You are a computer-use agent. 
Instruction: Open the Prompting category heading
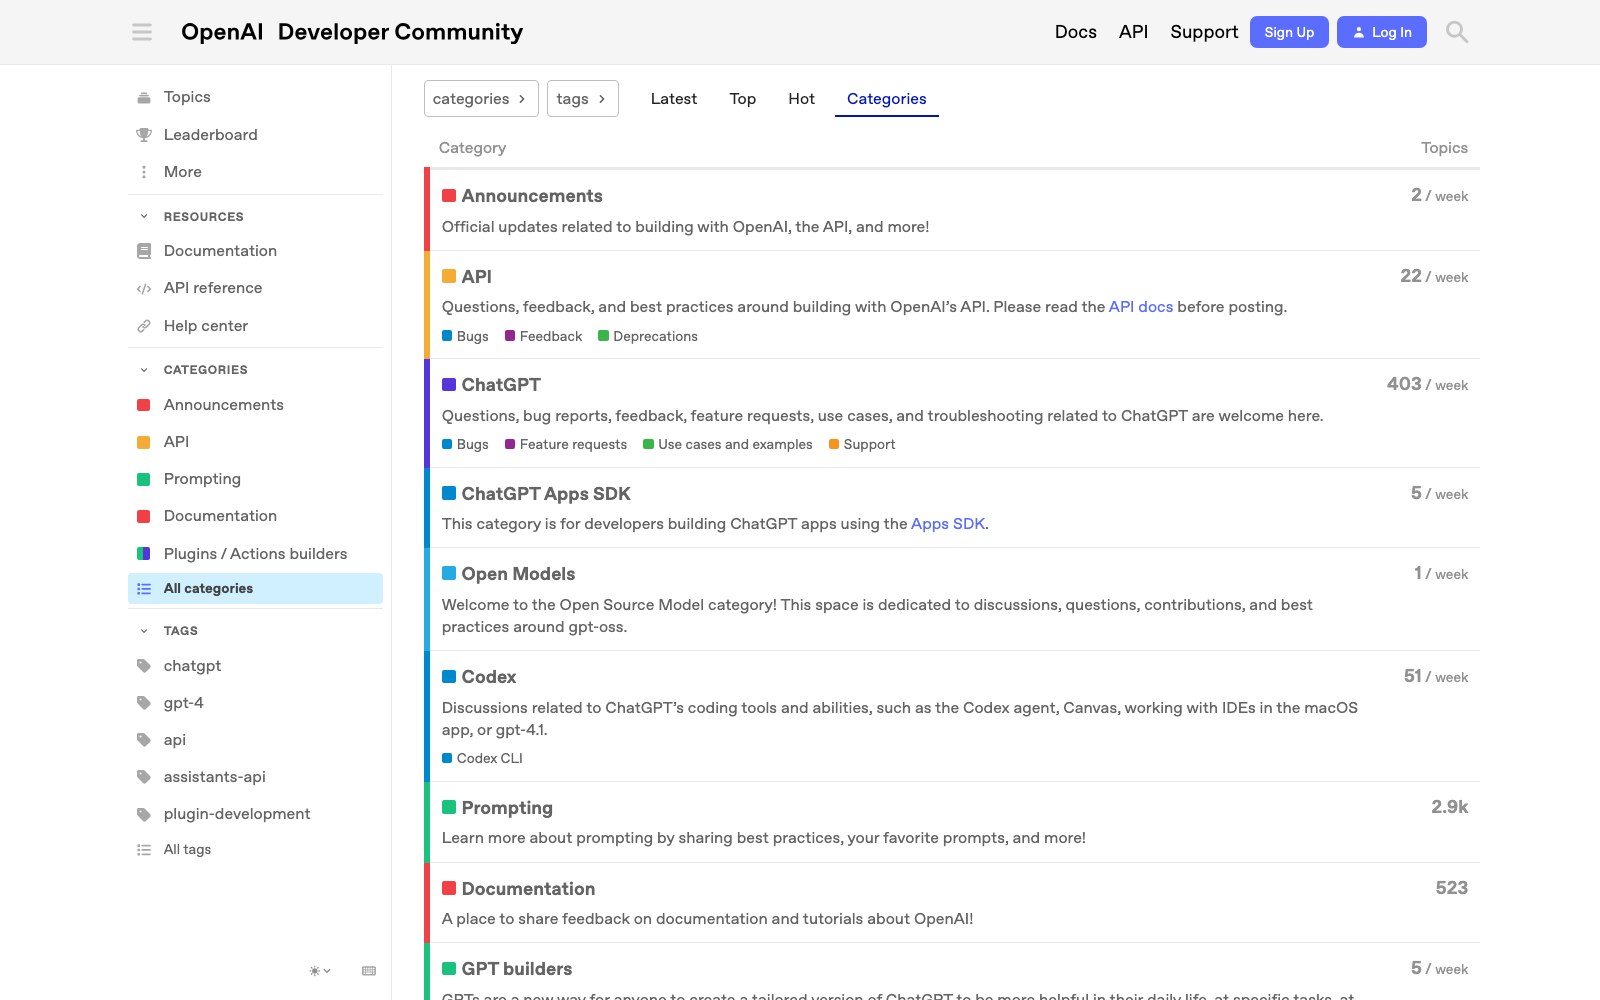pos(507,808)
